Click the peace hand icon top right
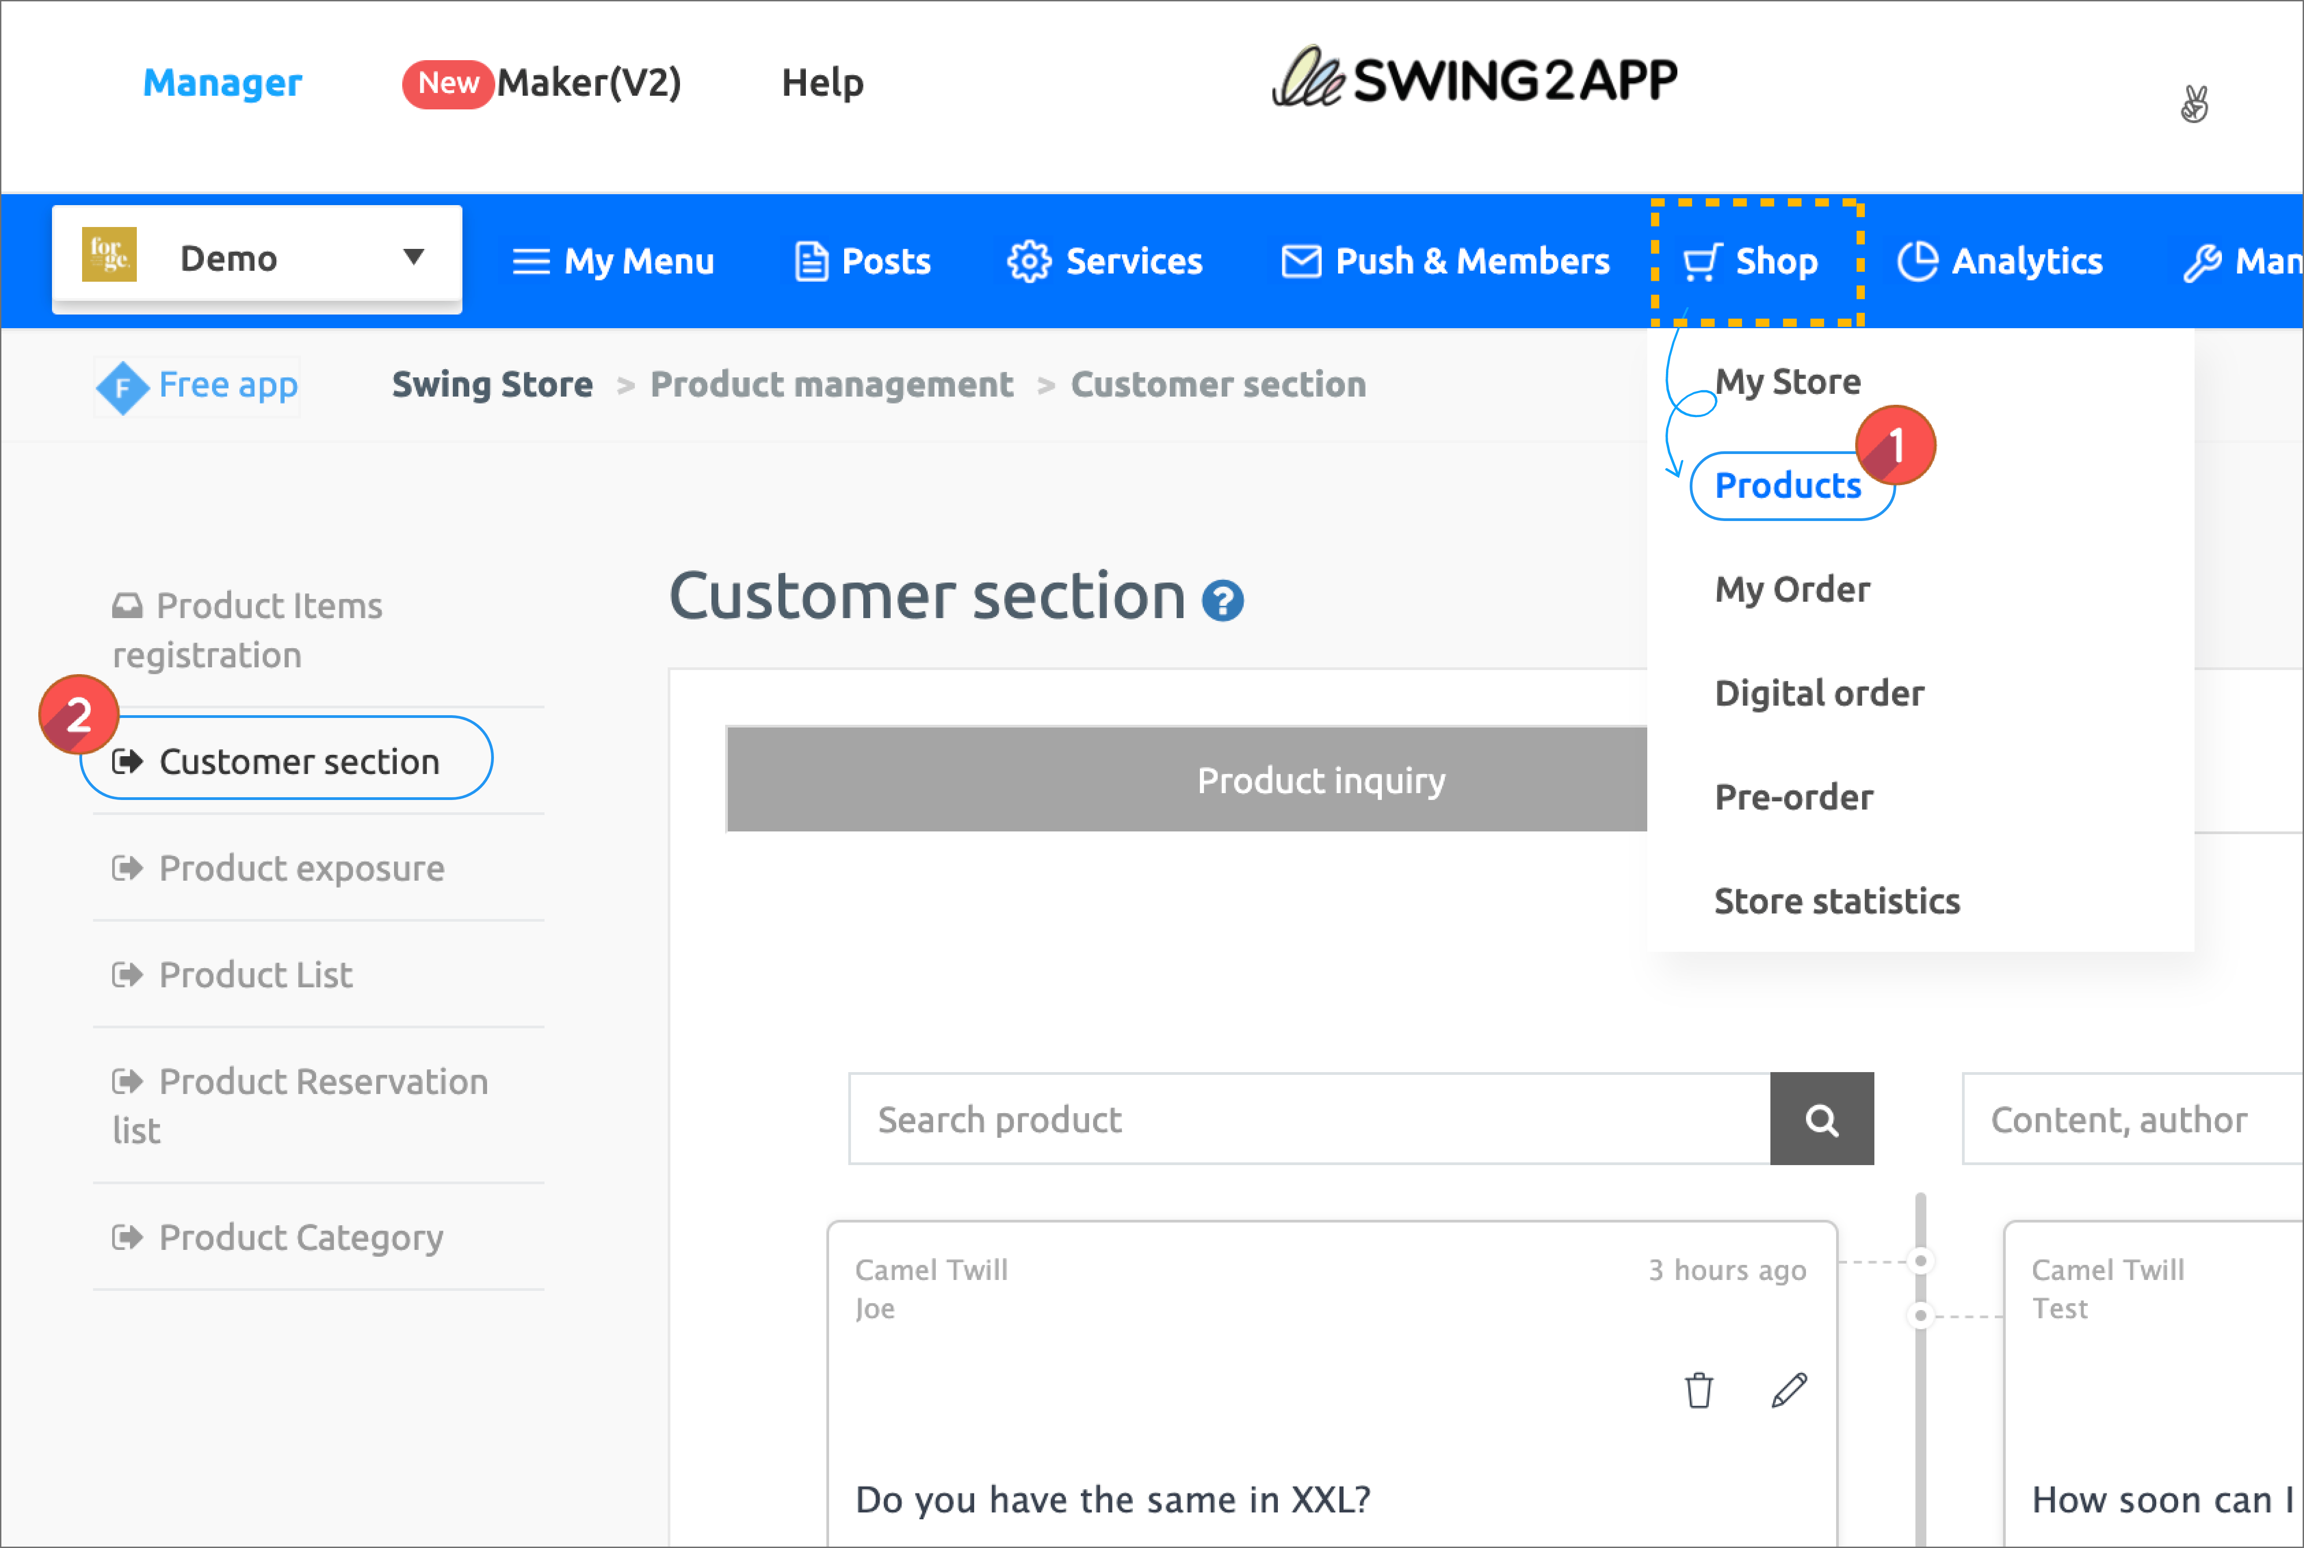2304x1548 pixels. coord(2194,103)
